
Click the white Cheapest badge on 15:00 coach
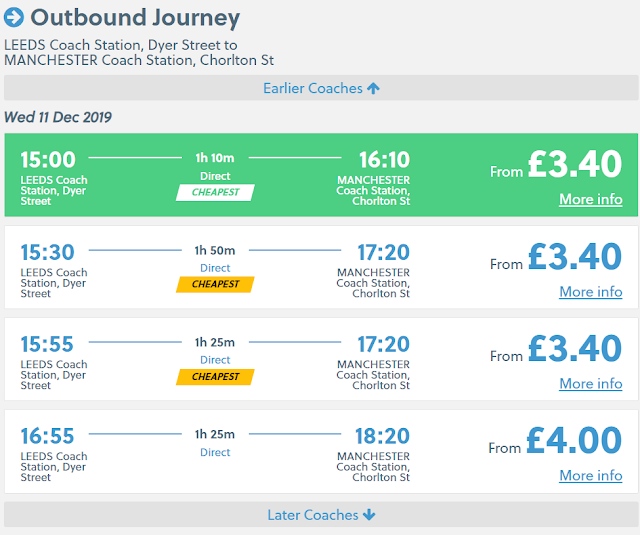(215, 192)
